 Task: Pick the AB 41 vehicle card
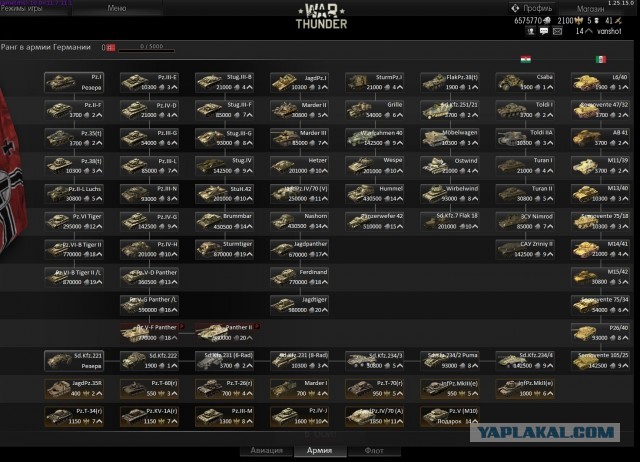coord(600,138)
